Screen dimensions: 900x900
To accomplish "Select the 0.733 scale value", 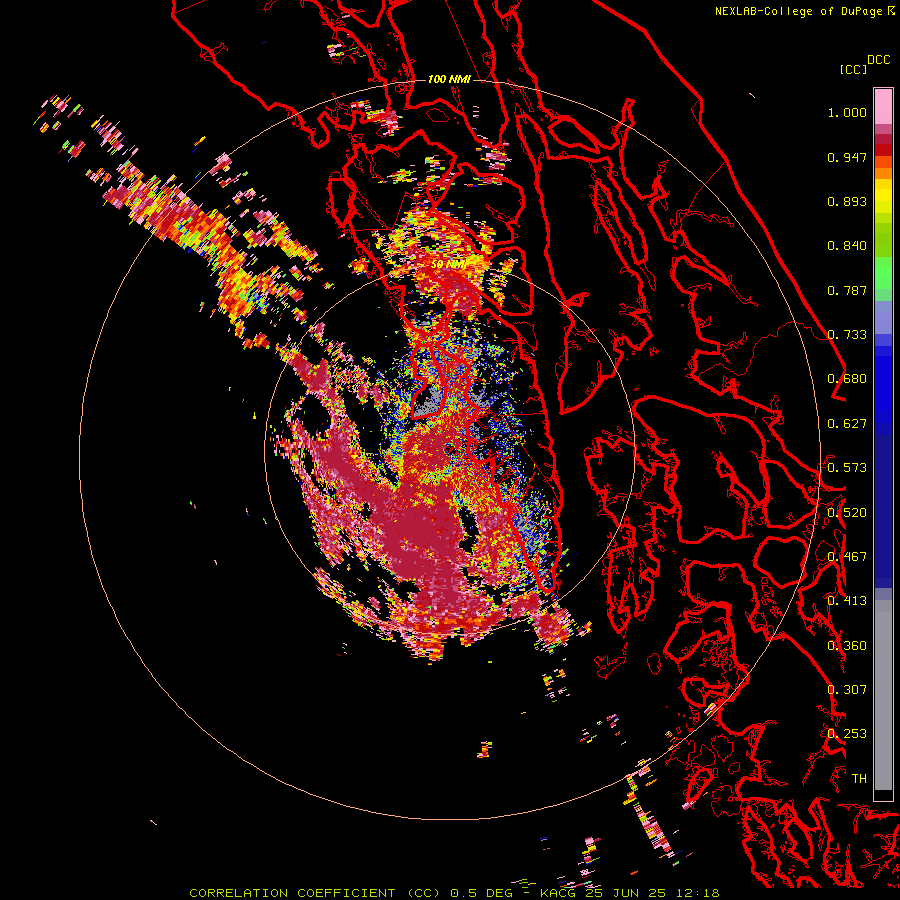I will (847, 335).
